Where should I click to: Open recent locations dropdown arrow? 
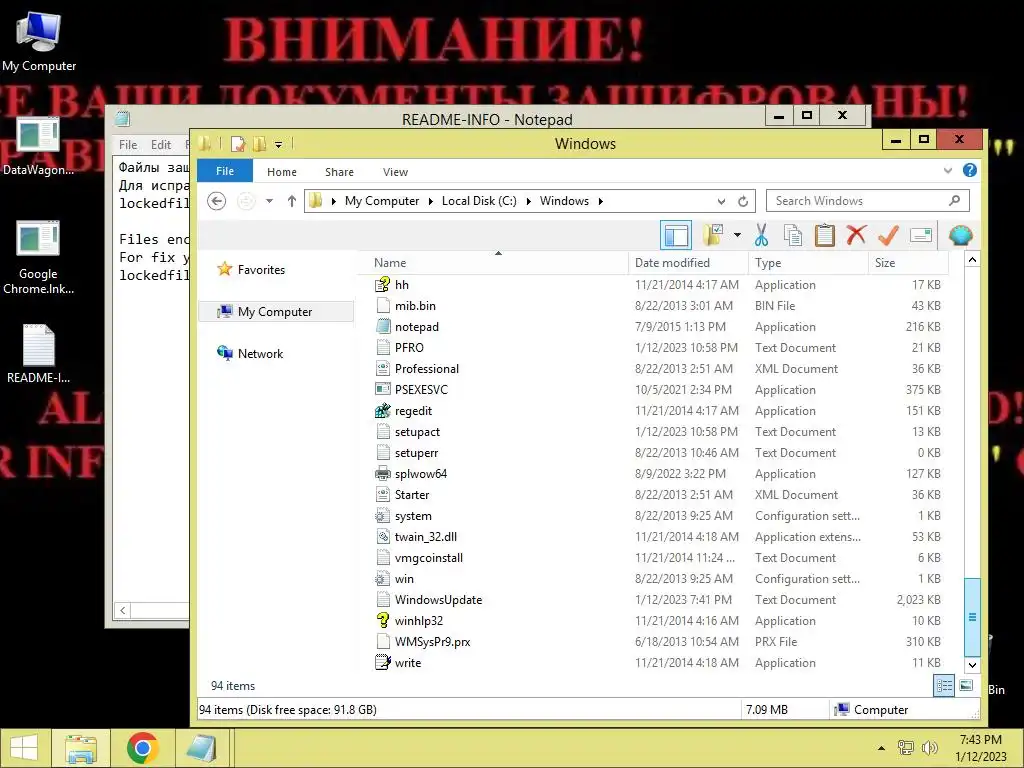click(x=269, y=201)
